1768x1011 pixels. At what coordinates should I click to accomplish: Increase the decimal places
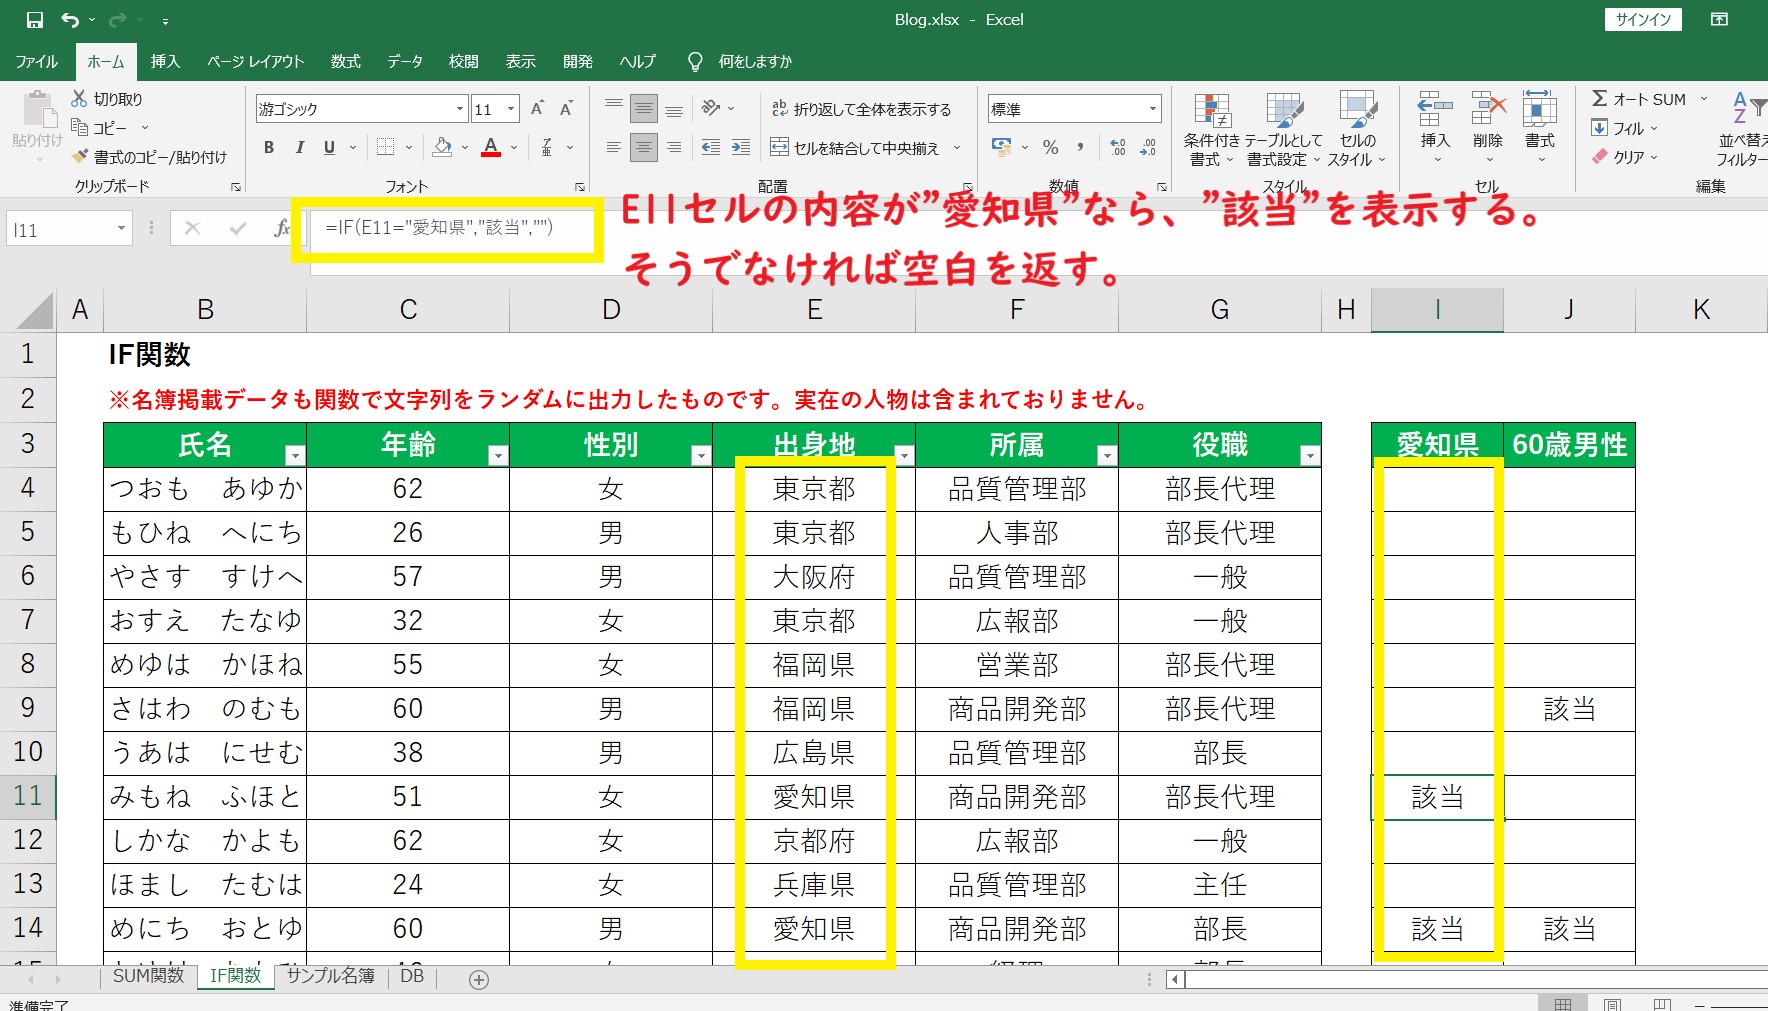point(1118,148)
